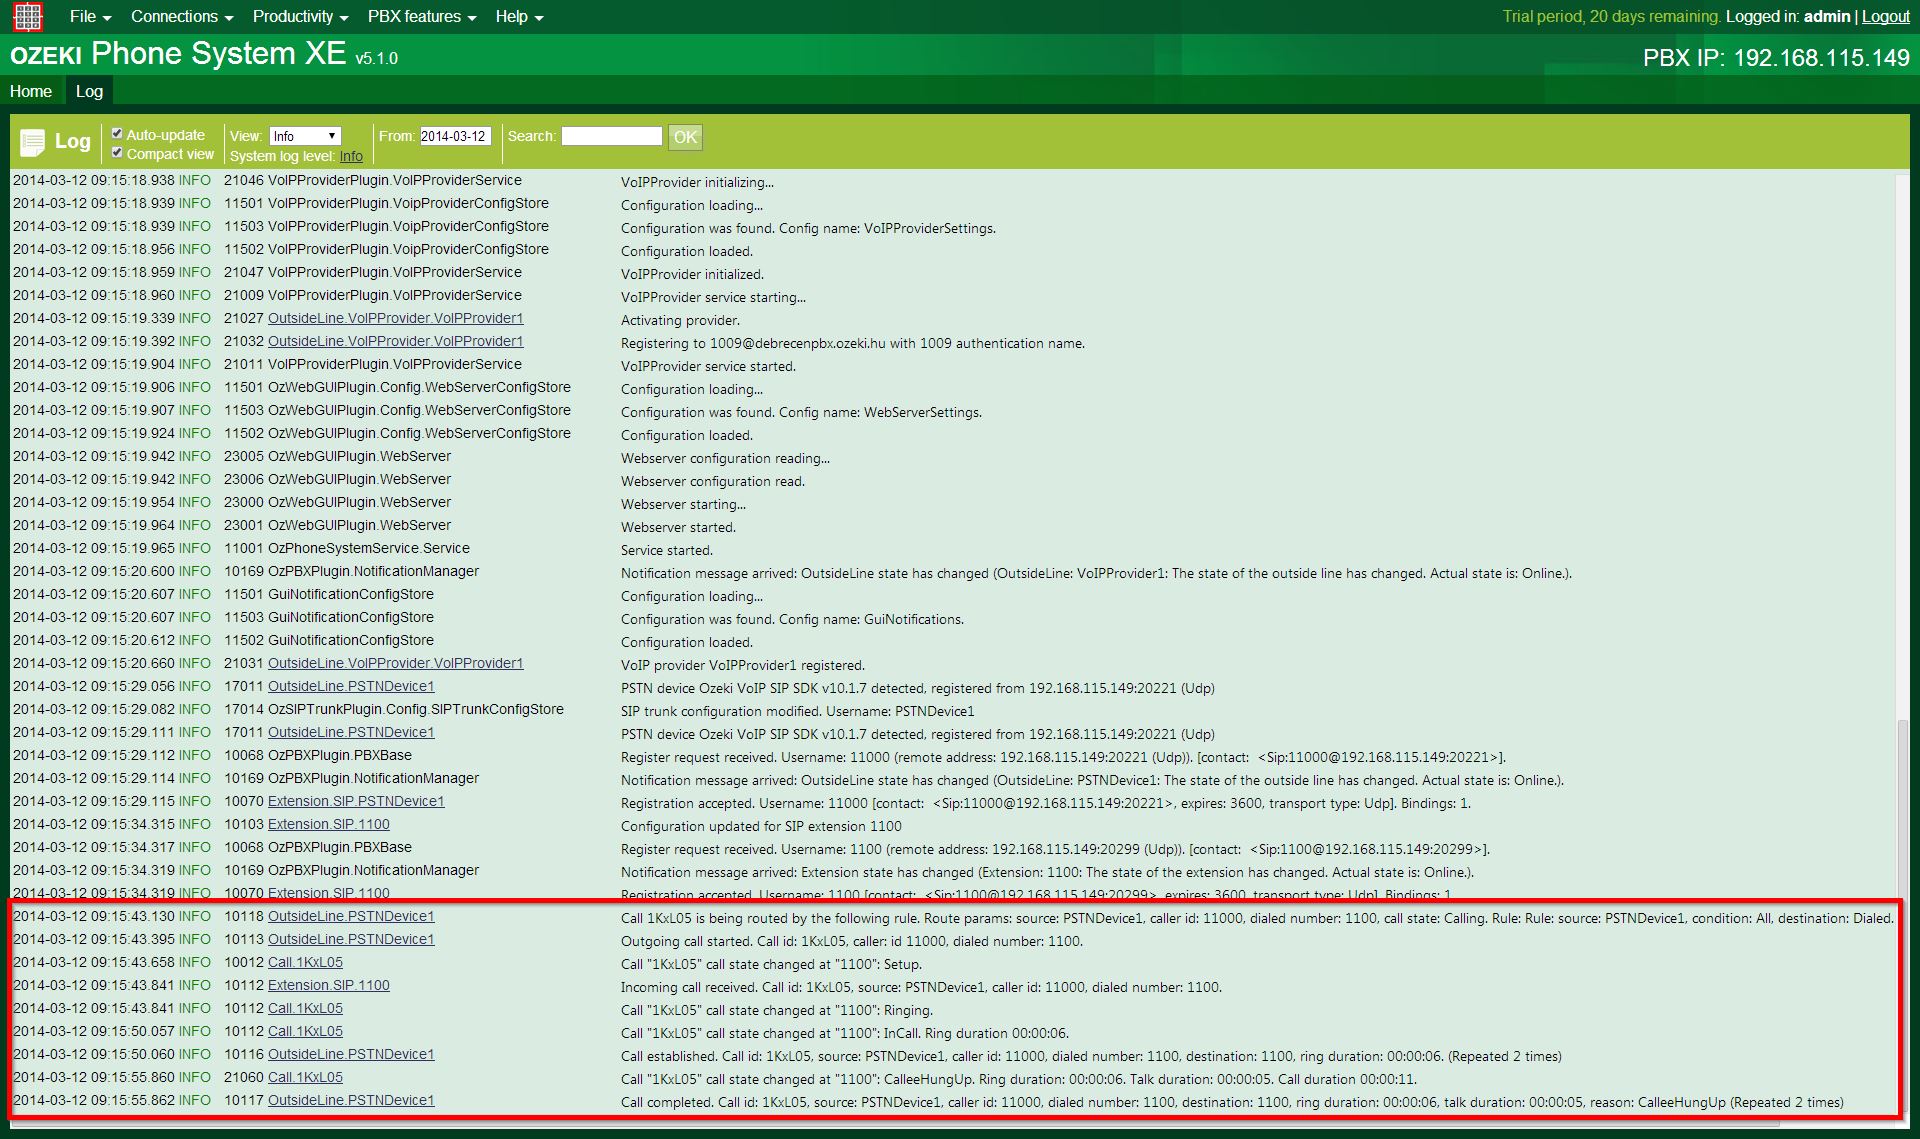The image size is (1920, 1139).
Task: Open the Productivity menu
Action: click(x=294, y=16)
